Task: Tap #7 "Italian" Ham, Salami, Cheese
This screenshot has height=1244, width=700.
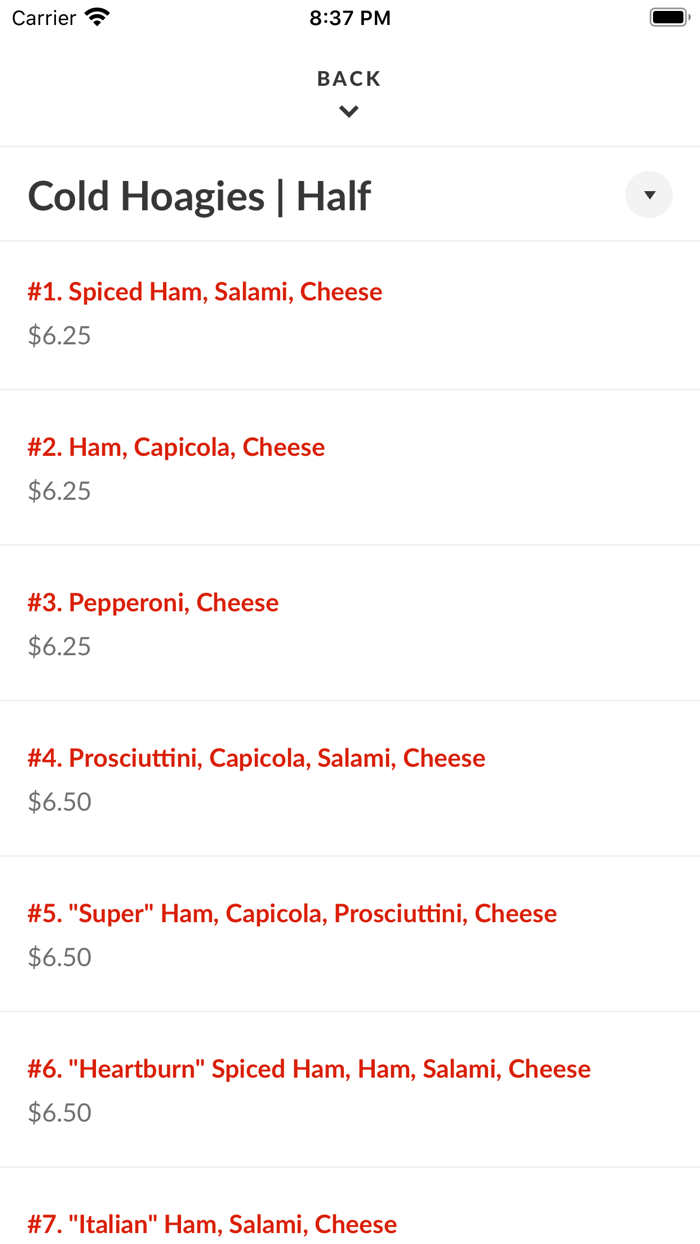Action: tap(212, 1224)
